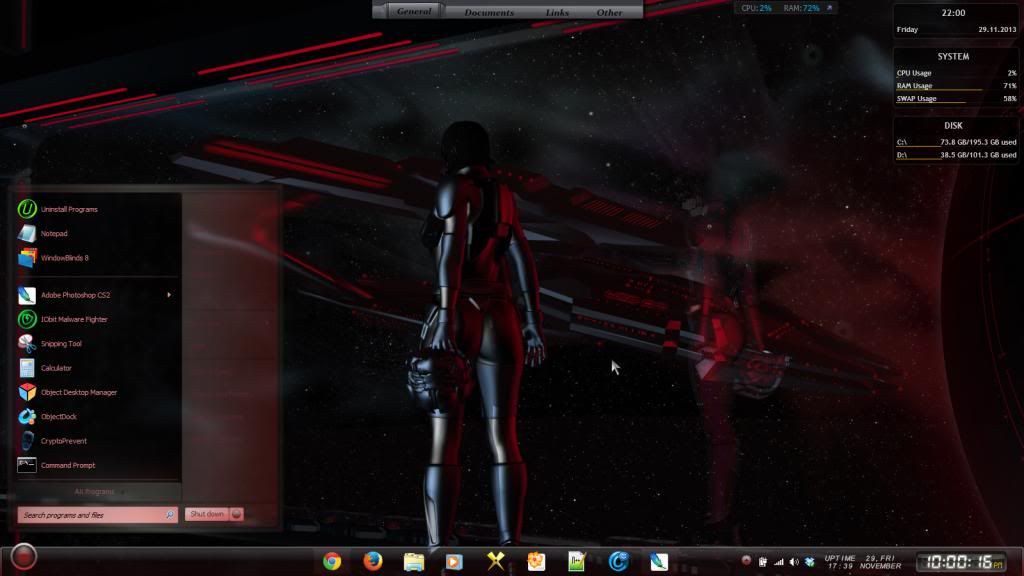Click the magnifier icon in the search box
This screenshot has height=576, width=1024.
pos(169,515)
